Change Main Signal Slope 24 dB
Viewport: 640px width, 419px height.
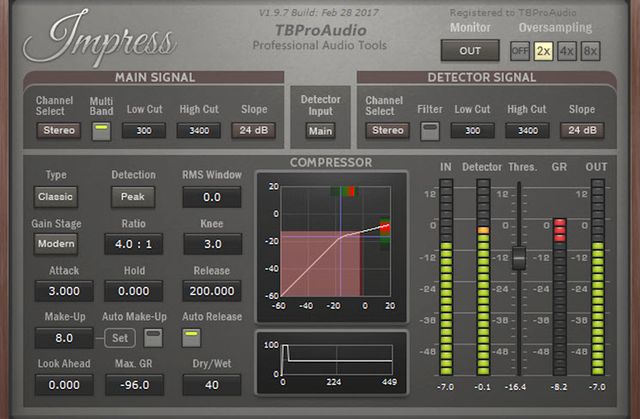[x=253, y=131]
